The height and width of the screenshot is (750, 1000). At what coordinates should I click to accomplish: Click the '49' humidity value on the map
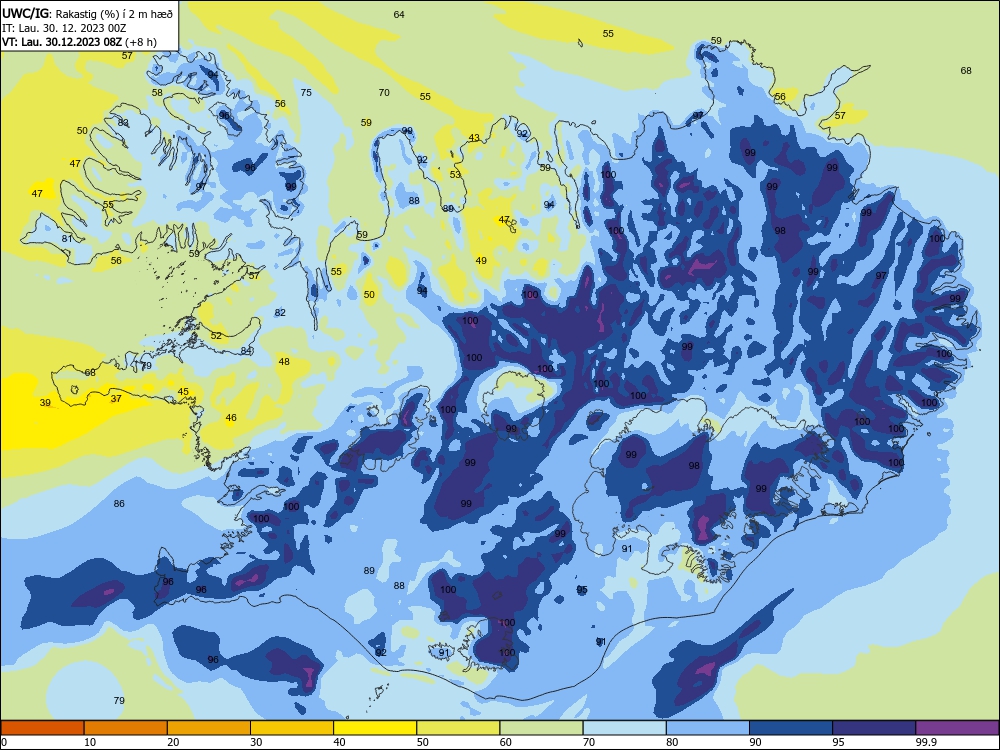[482, 260]
